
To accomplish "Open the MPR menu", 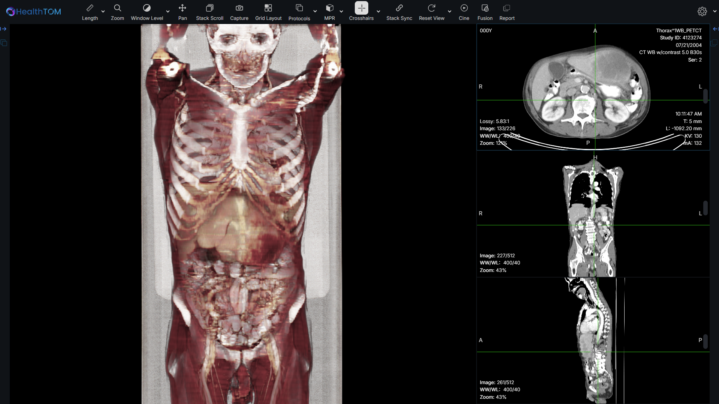I will pyautogui.click(x=330, y=11).
